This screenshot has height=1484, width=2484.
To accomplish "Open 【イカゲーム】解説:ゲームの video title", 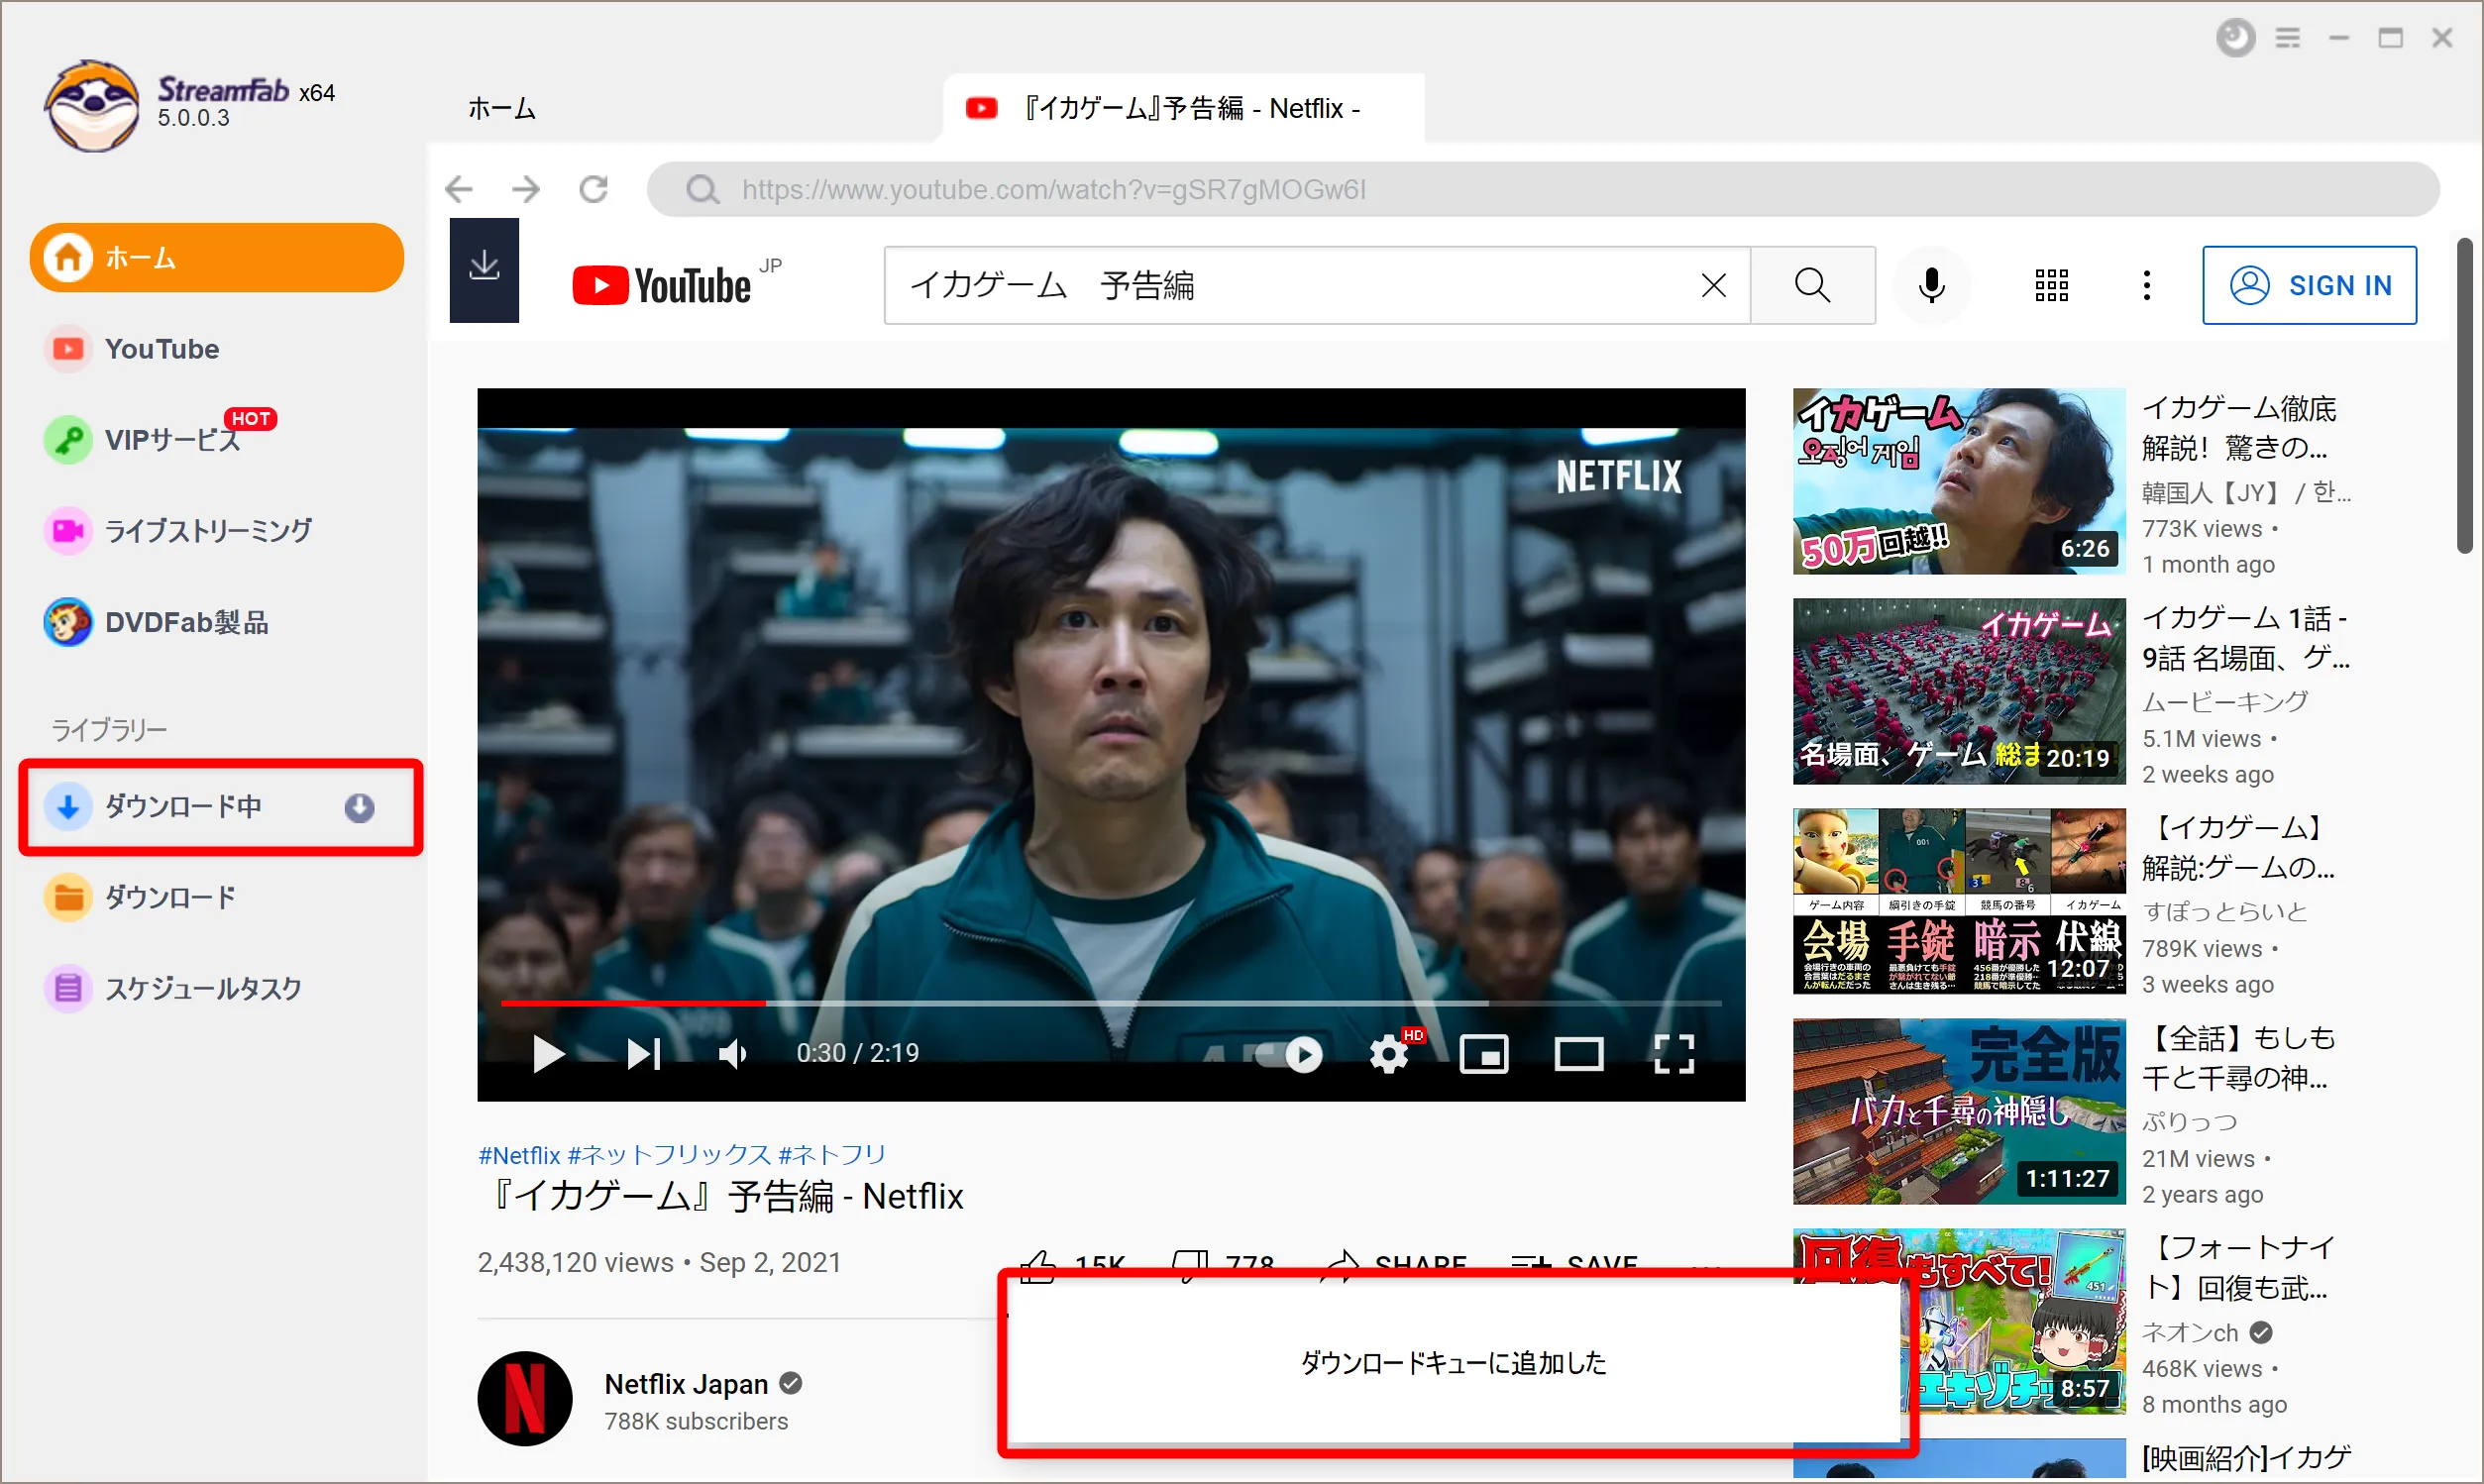I will coord(2238,848).
